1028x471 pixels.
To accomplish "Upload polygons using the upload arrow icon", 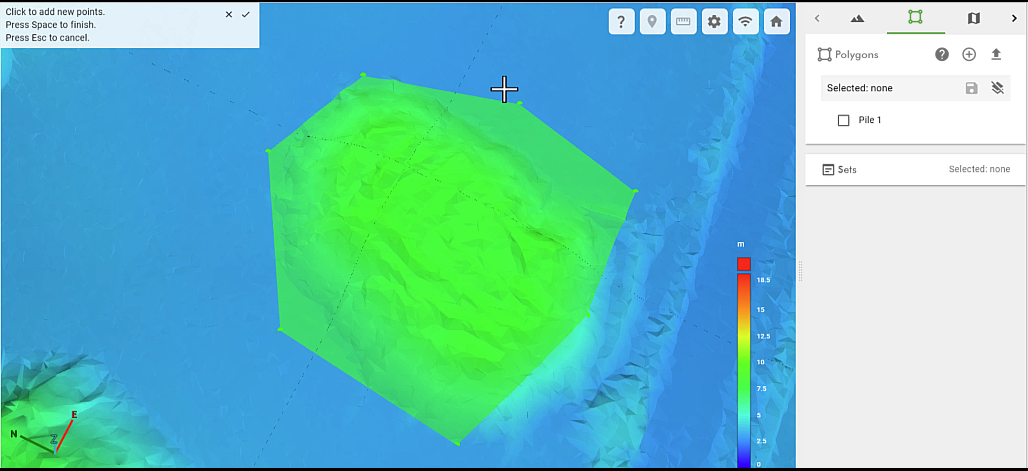I will pyautogui.click(x=996, y=55).
